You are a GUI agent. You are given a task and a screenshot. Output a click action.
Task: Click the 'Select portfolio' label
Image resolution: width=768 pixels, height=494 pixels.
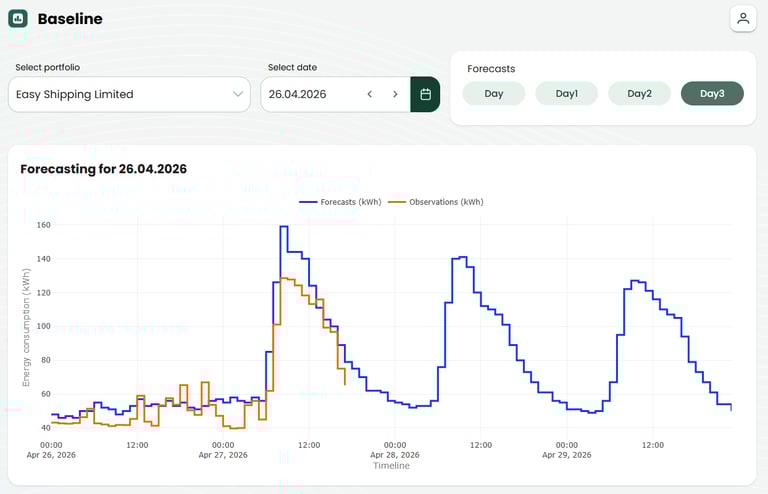point(48,67)
